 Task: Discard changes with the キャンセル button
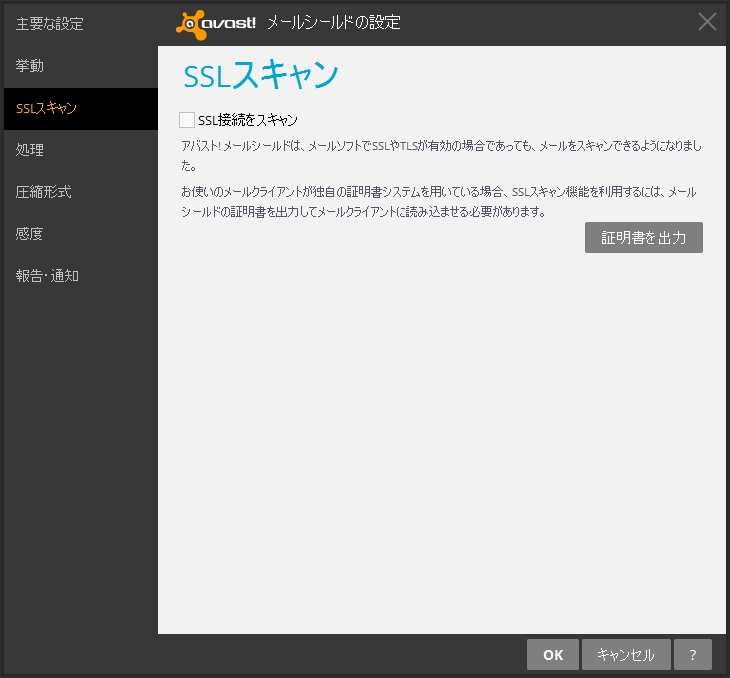(625, 655)
